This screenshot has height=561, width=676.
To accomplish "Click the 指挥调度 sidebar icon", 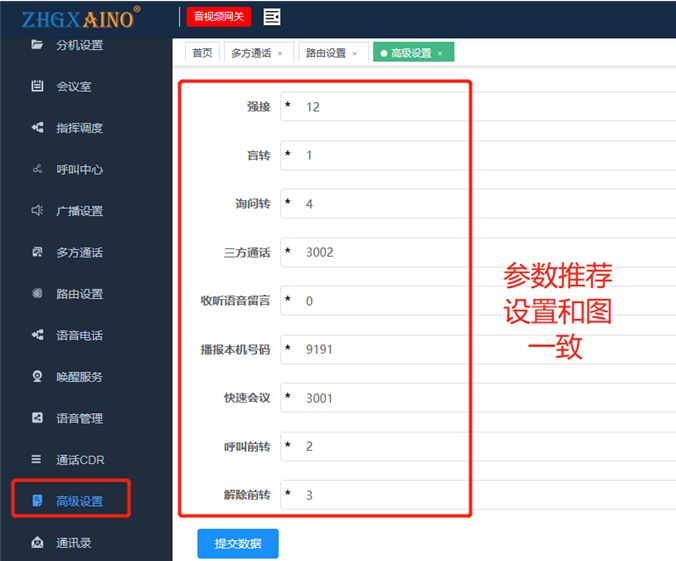I will point(37,128).
